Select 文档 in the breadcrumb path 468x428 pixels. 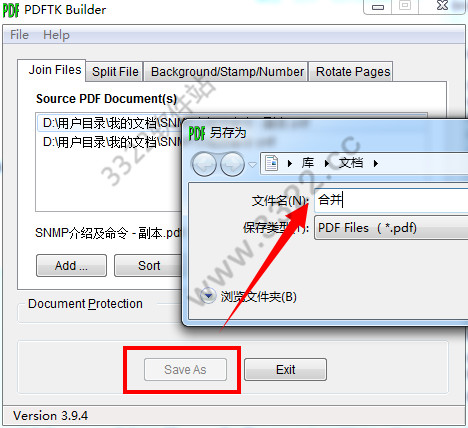point(351,163)
